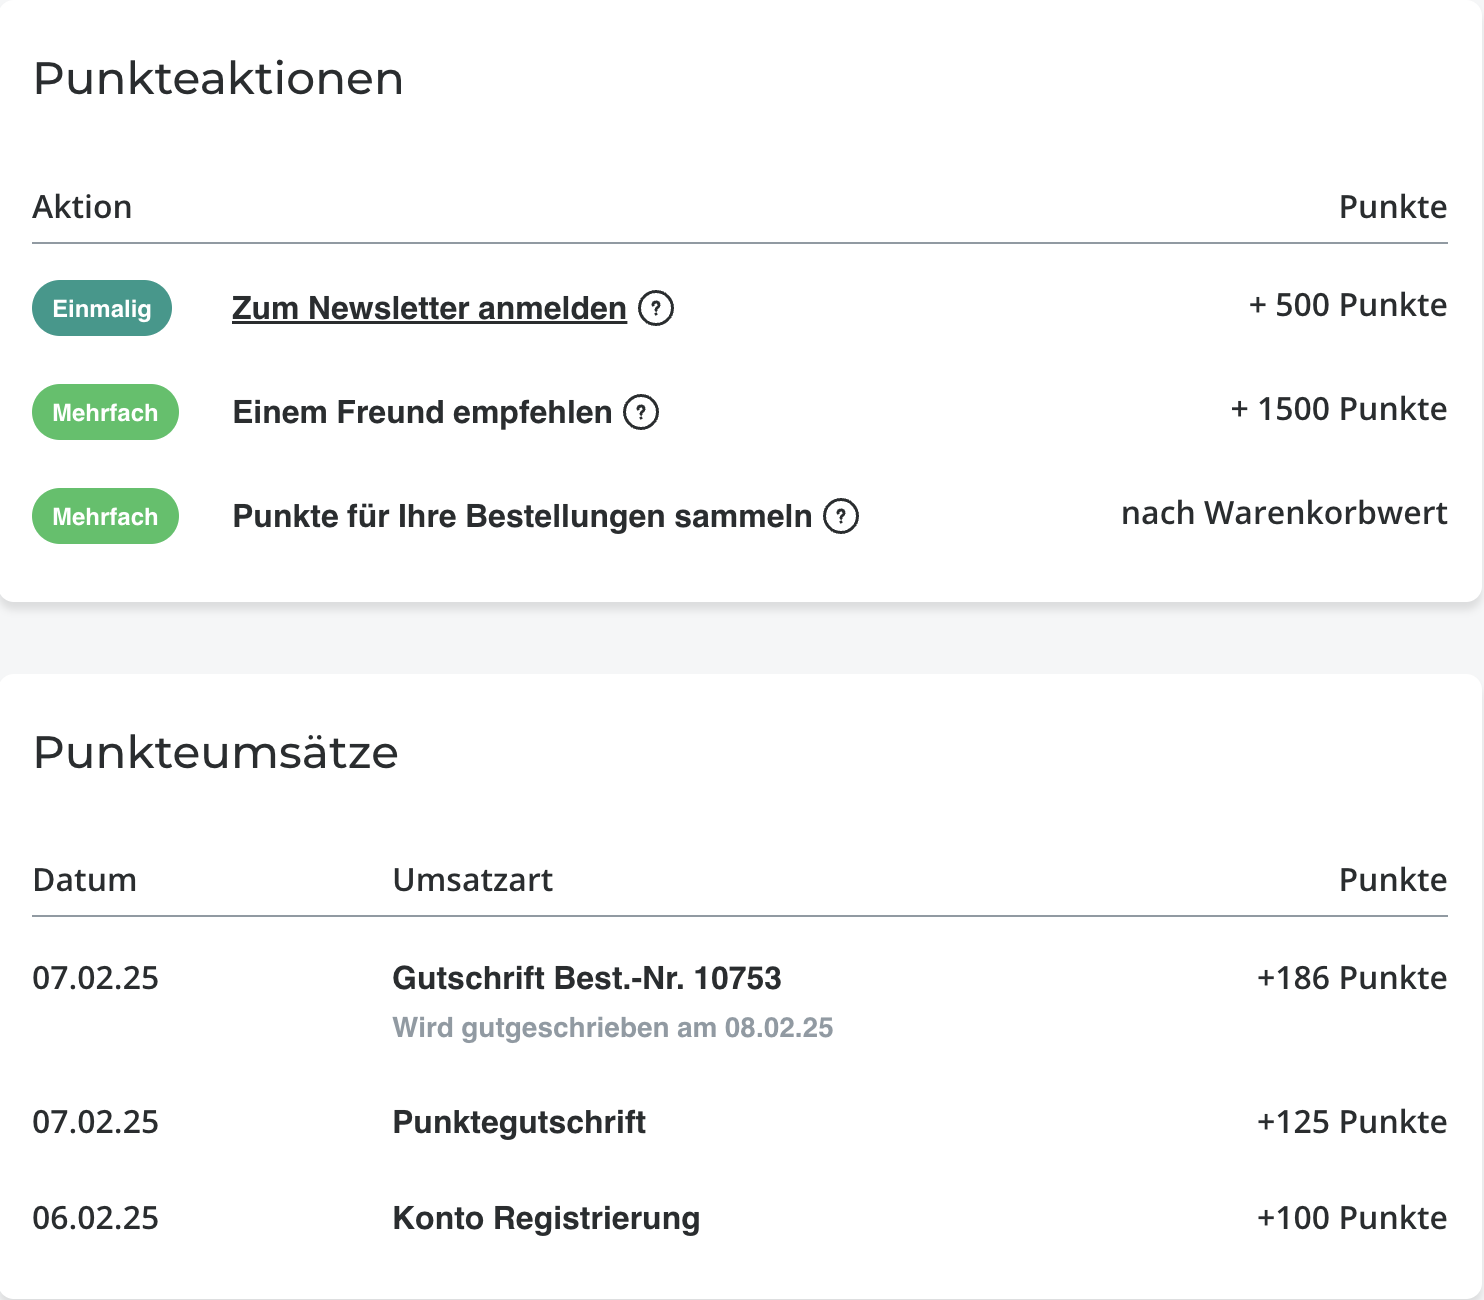Image resolution: width=1484 pixels, height=1300 pixels.
Task: Select Mehrfach badge beside Bestellungen sammeln row
Action: click(x=105, y=516)
